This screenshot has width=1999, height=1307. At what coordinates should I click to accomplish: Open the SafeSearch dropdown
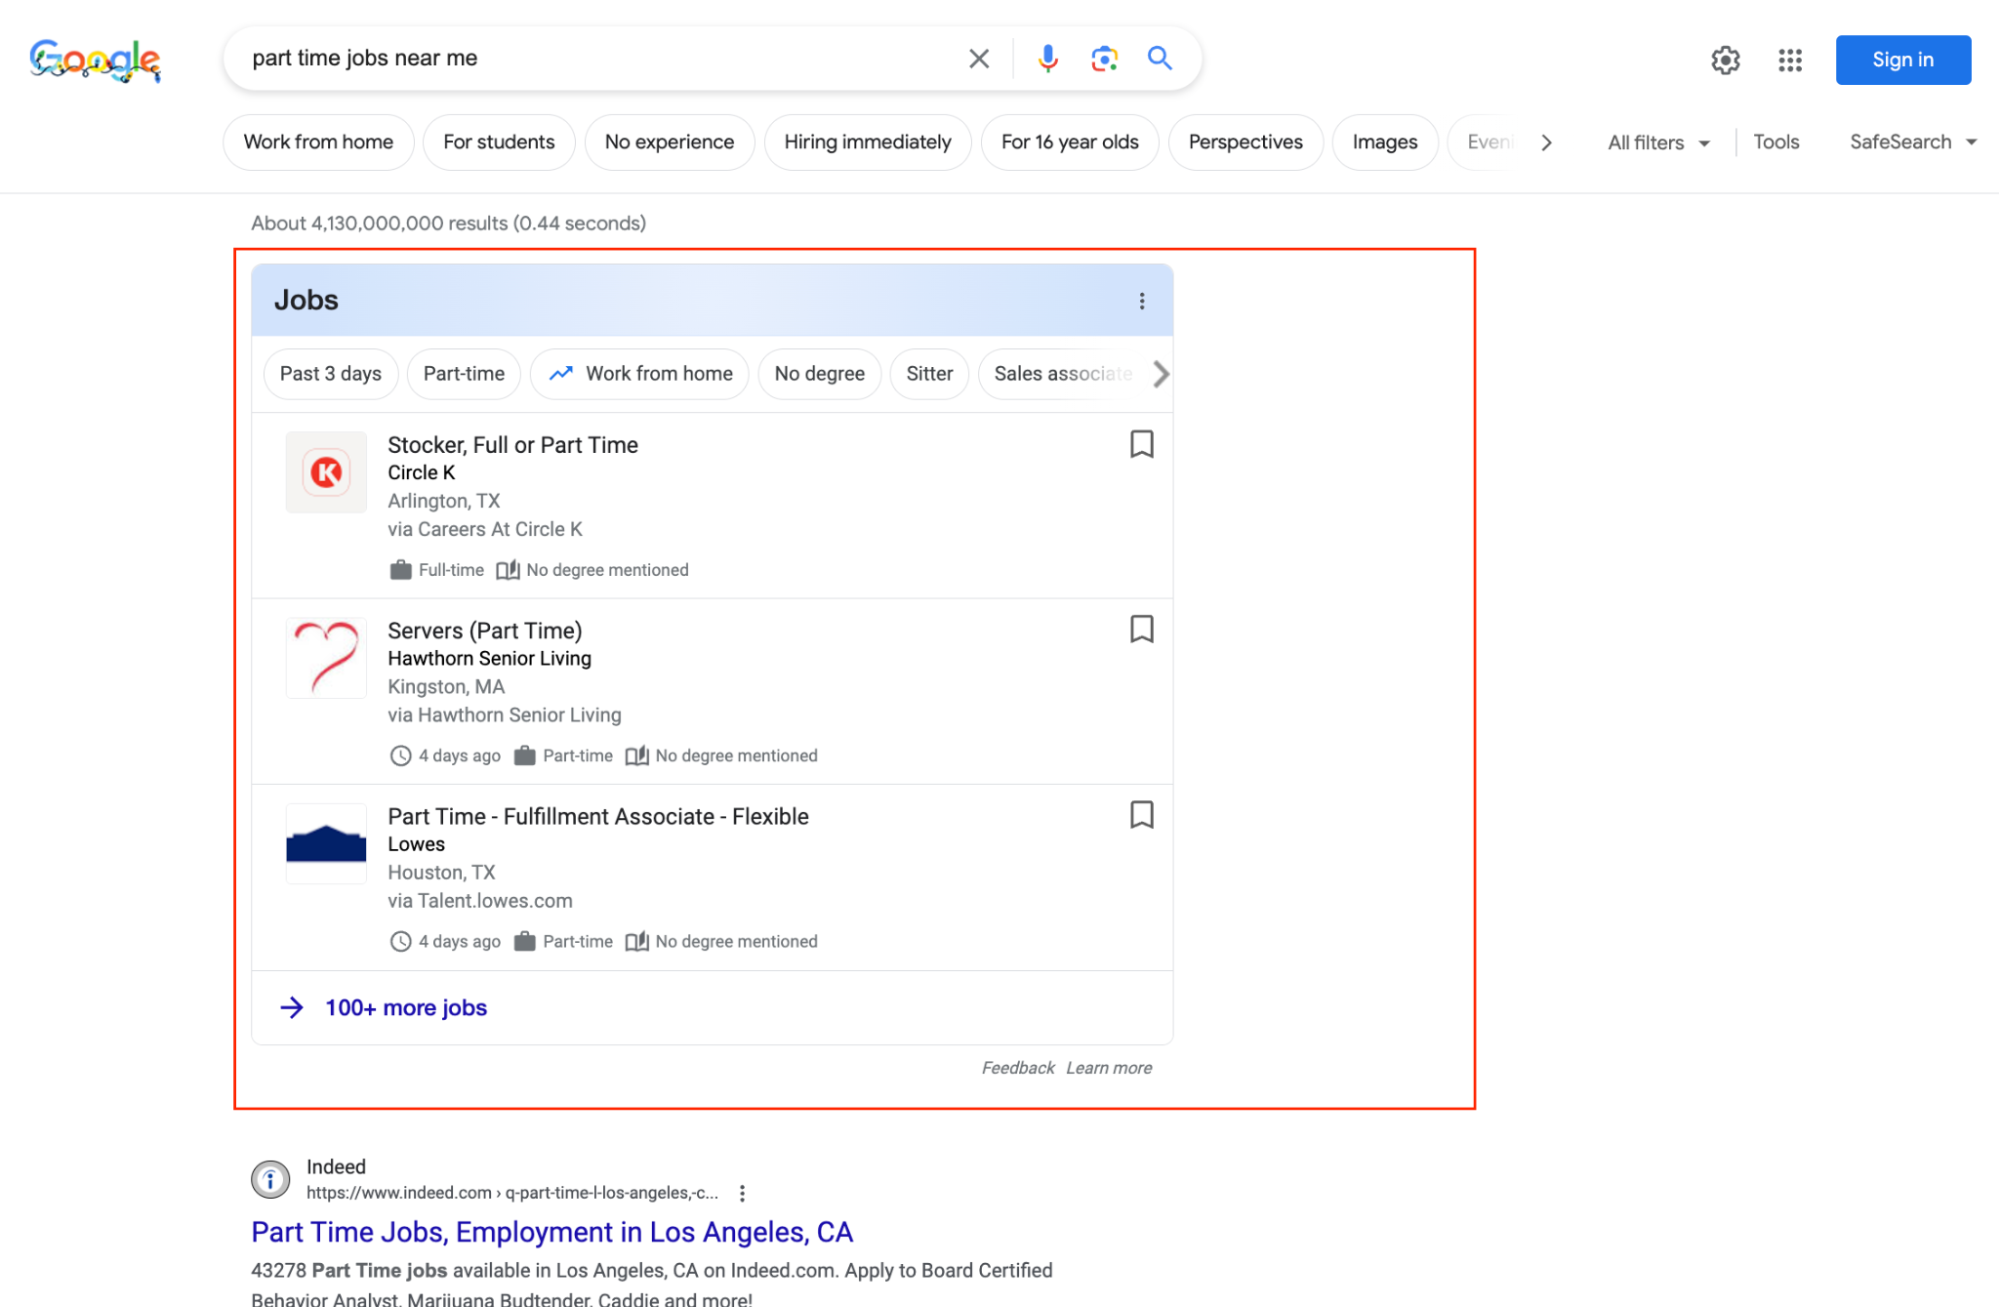point(1912,142)
